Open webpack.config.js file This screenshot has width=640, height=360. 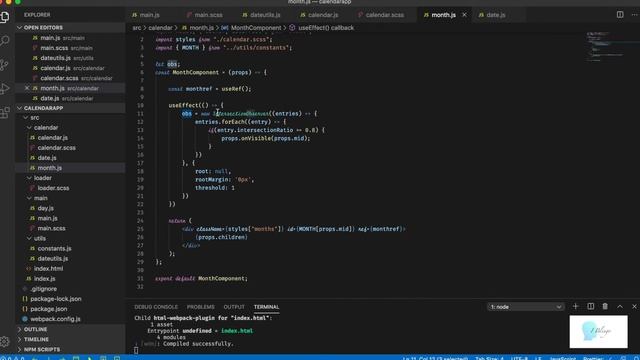(55, 319)
